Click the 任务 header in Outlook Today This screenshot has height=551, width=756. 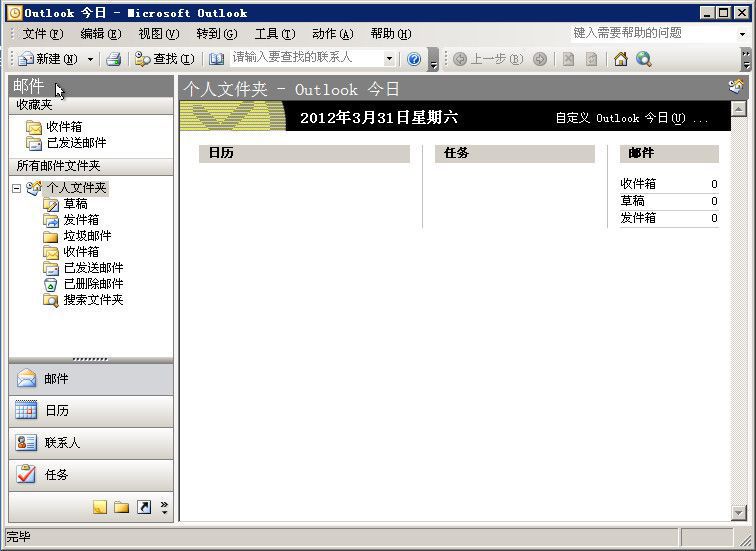pos(514,153)
